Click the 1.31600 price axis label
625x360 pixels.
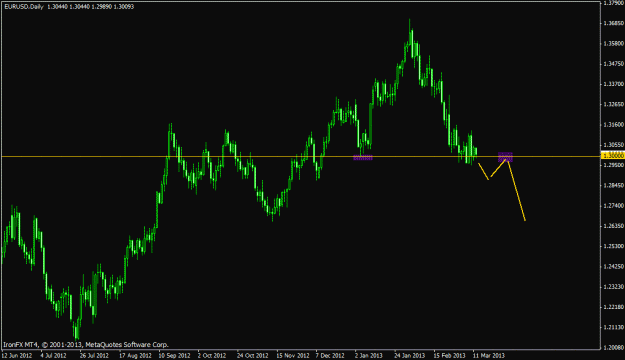coord(614,125)
